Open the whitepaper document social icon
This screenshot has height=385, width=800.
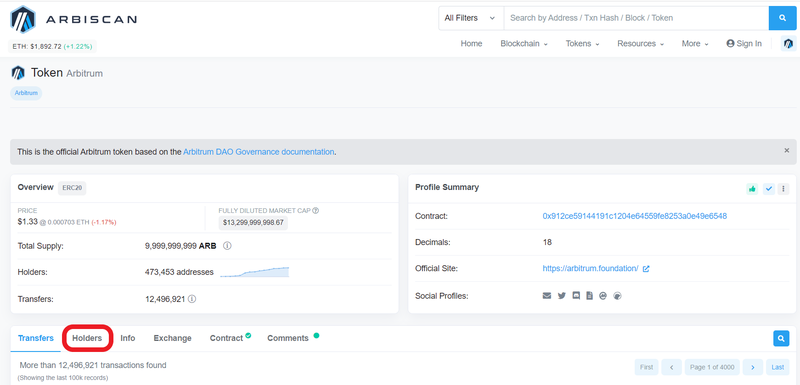589,296
